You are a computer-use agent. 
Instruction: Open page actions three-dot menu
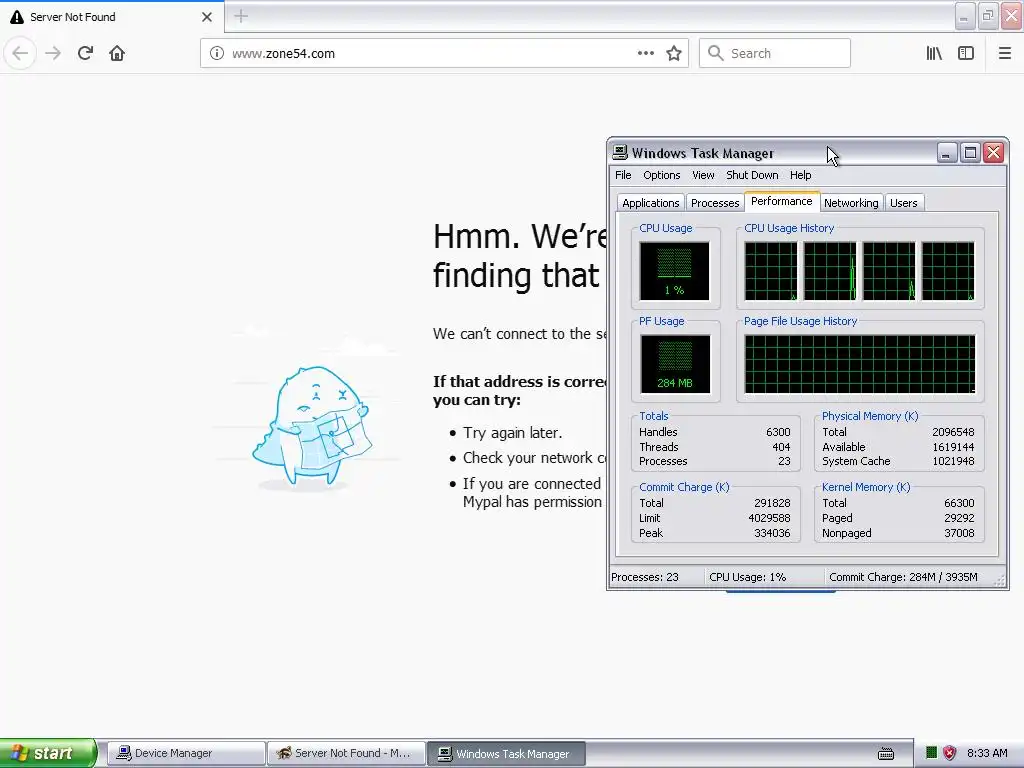(x=646, y=53)
